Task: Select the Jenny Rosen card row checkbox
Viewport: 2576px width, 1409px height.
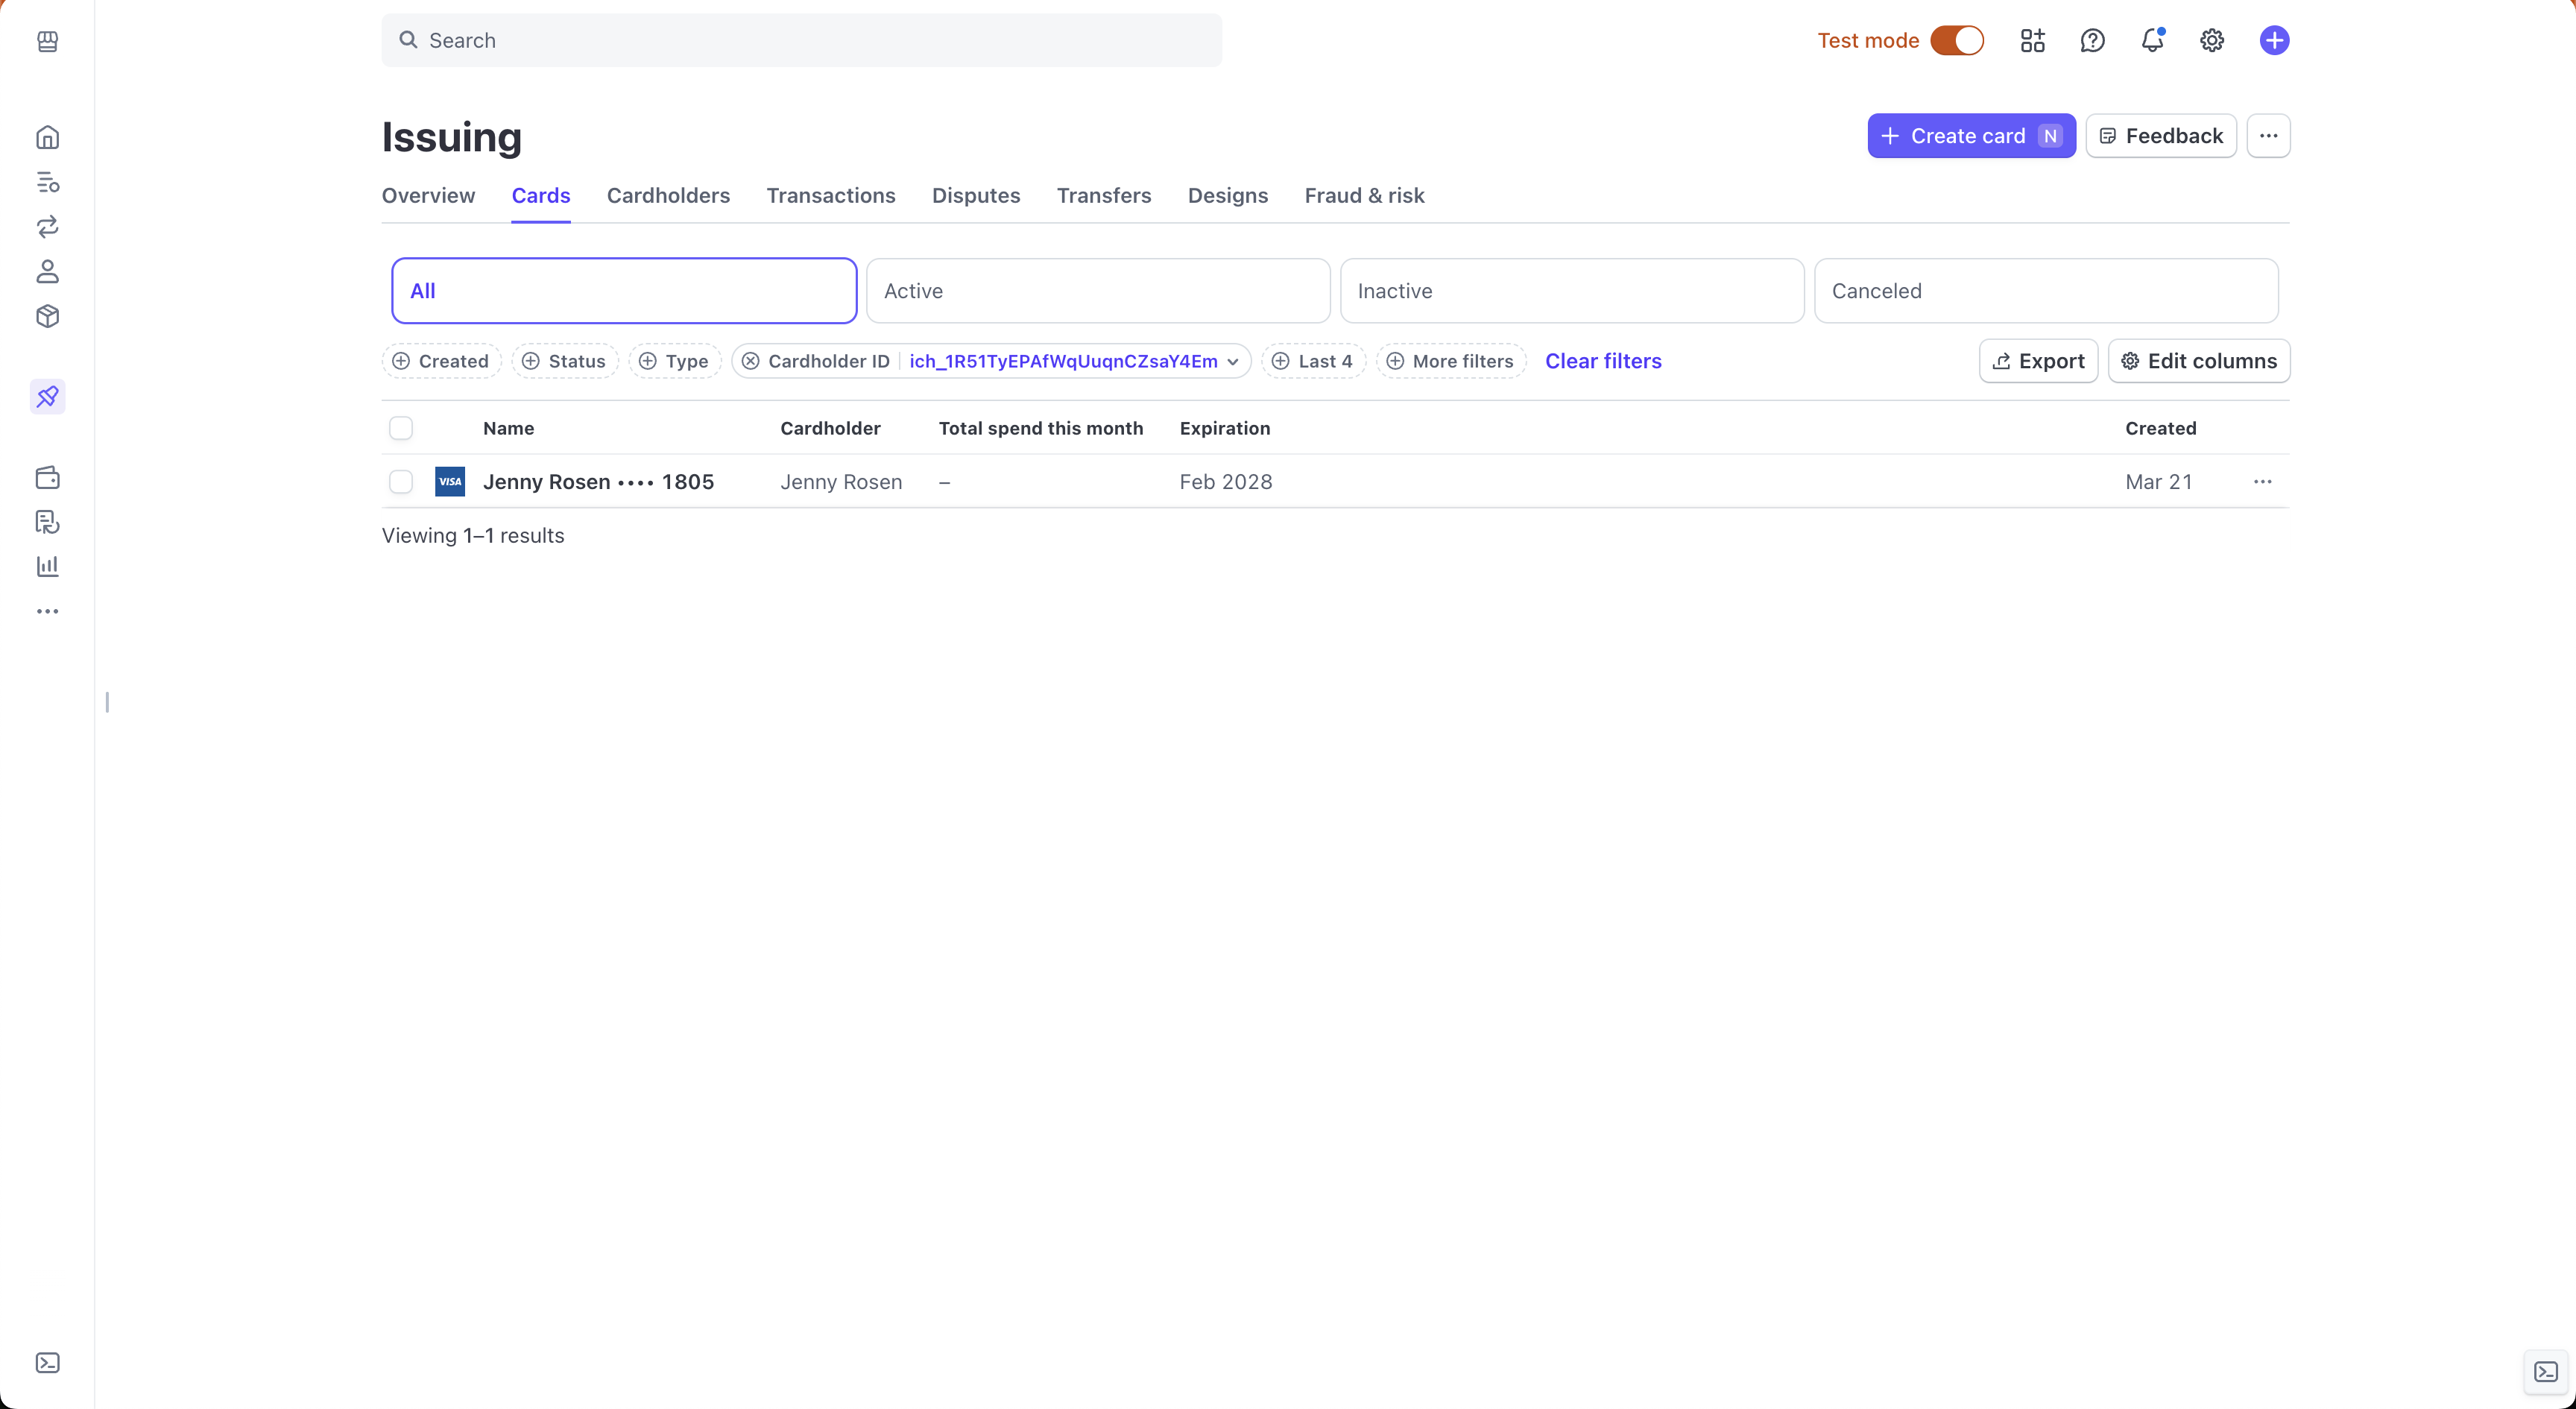Action: click(401, 482)
